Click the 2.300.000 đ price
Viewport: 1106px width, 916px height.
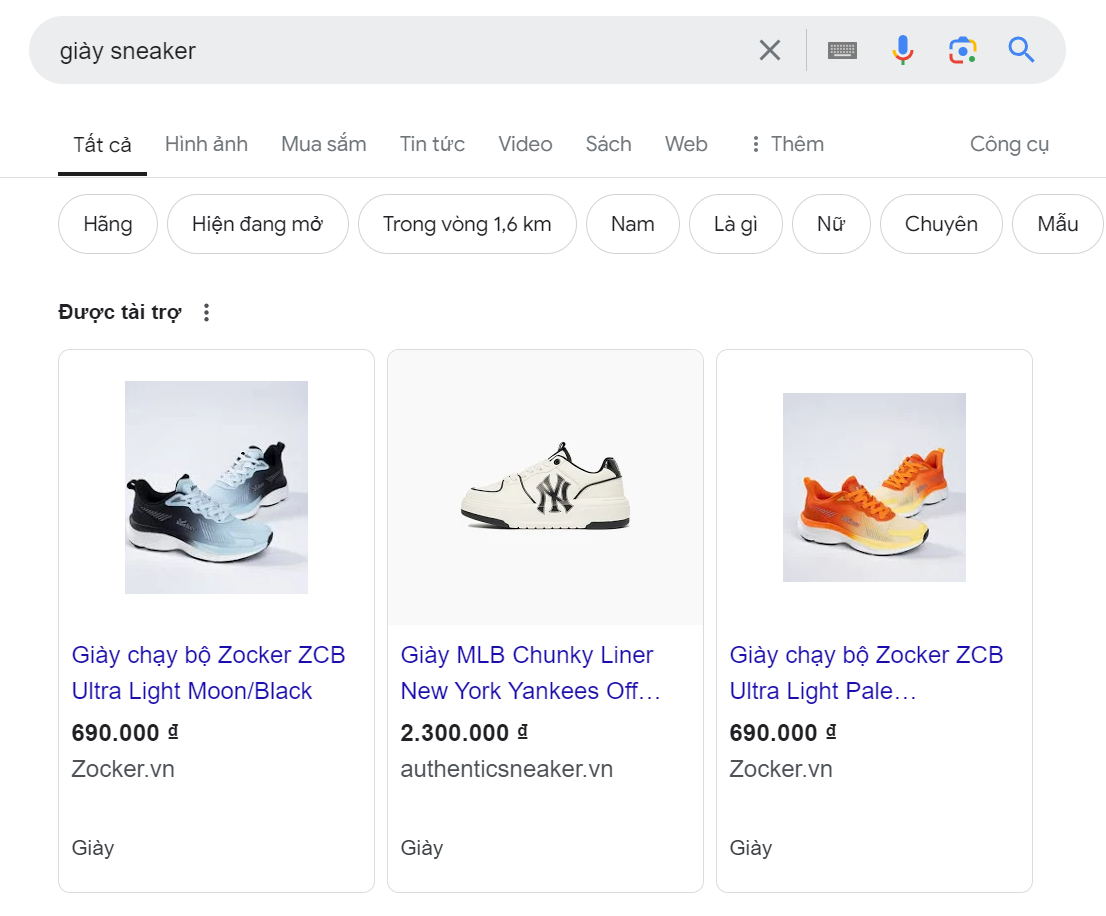tap(463, 733)
